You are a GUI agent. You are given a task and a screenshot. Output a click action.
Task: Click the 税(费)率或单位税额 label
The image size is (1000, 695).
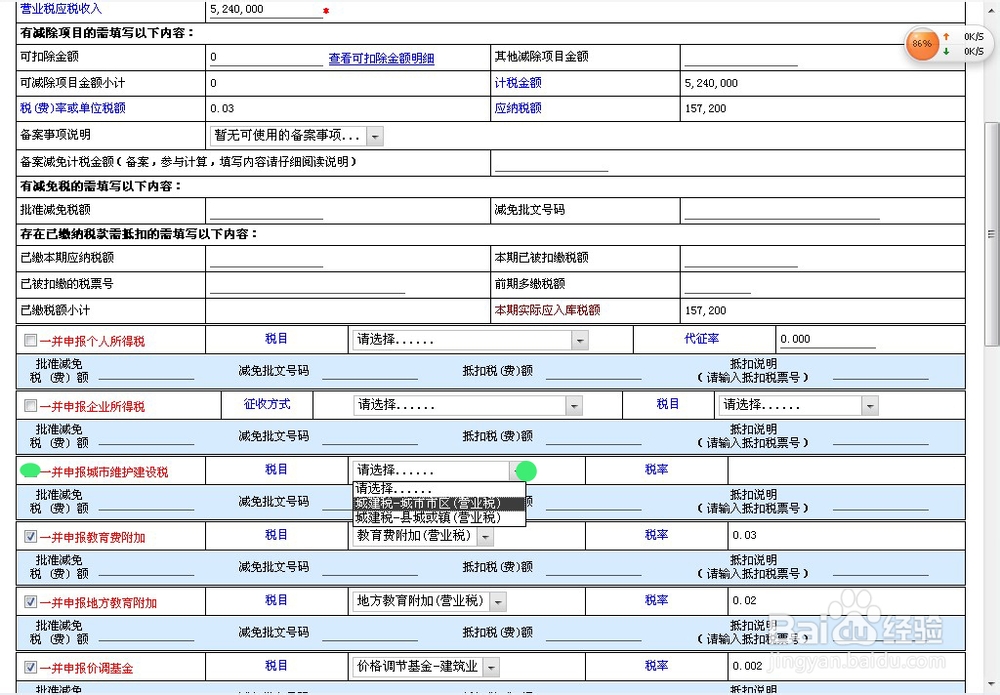[x=73, y=108]
